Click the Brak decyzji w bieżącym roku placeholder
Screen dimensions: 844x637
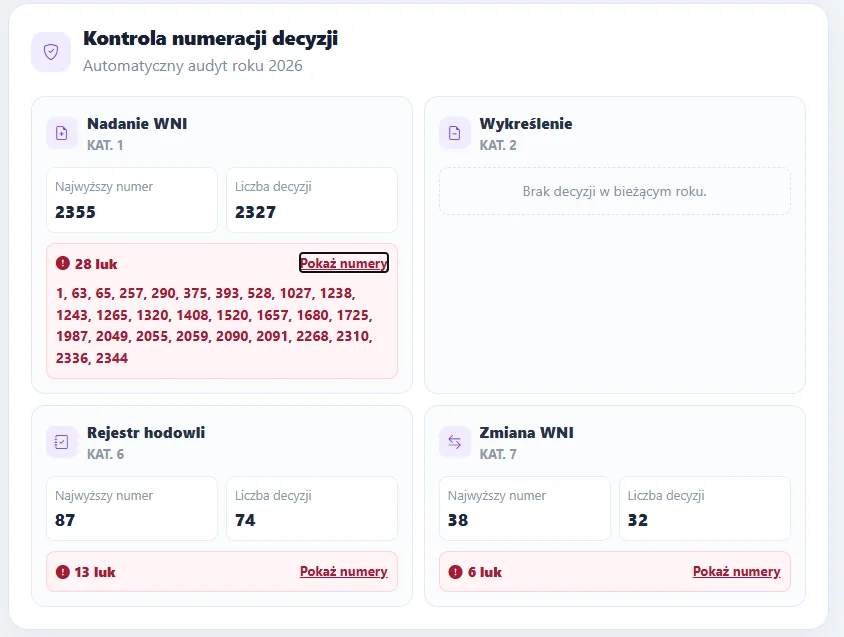pos(615,191)
